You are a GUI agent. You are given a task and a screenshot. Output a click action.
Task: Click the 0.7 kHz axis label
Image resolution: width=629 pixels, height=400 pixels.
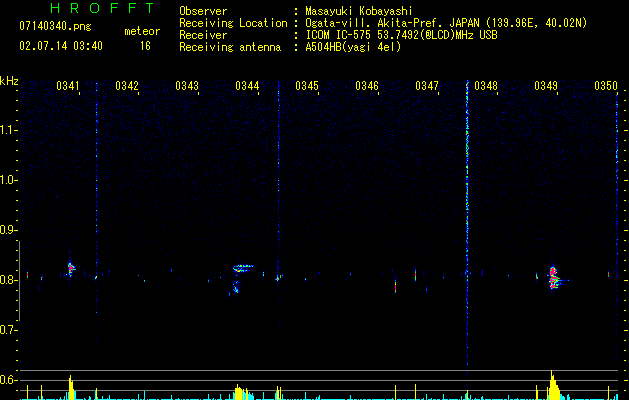(8, 330)
